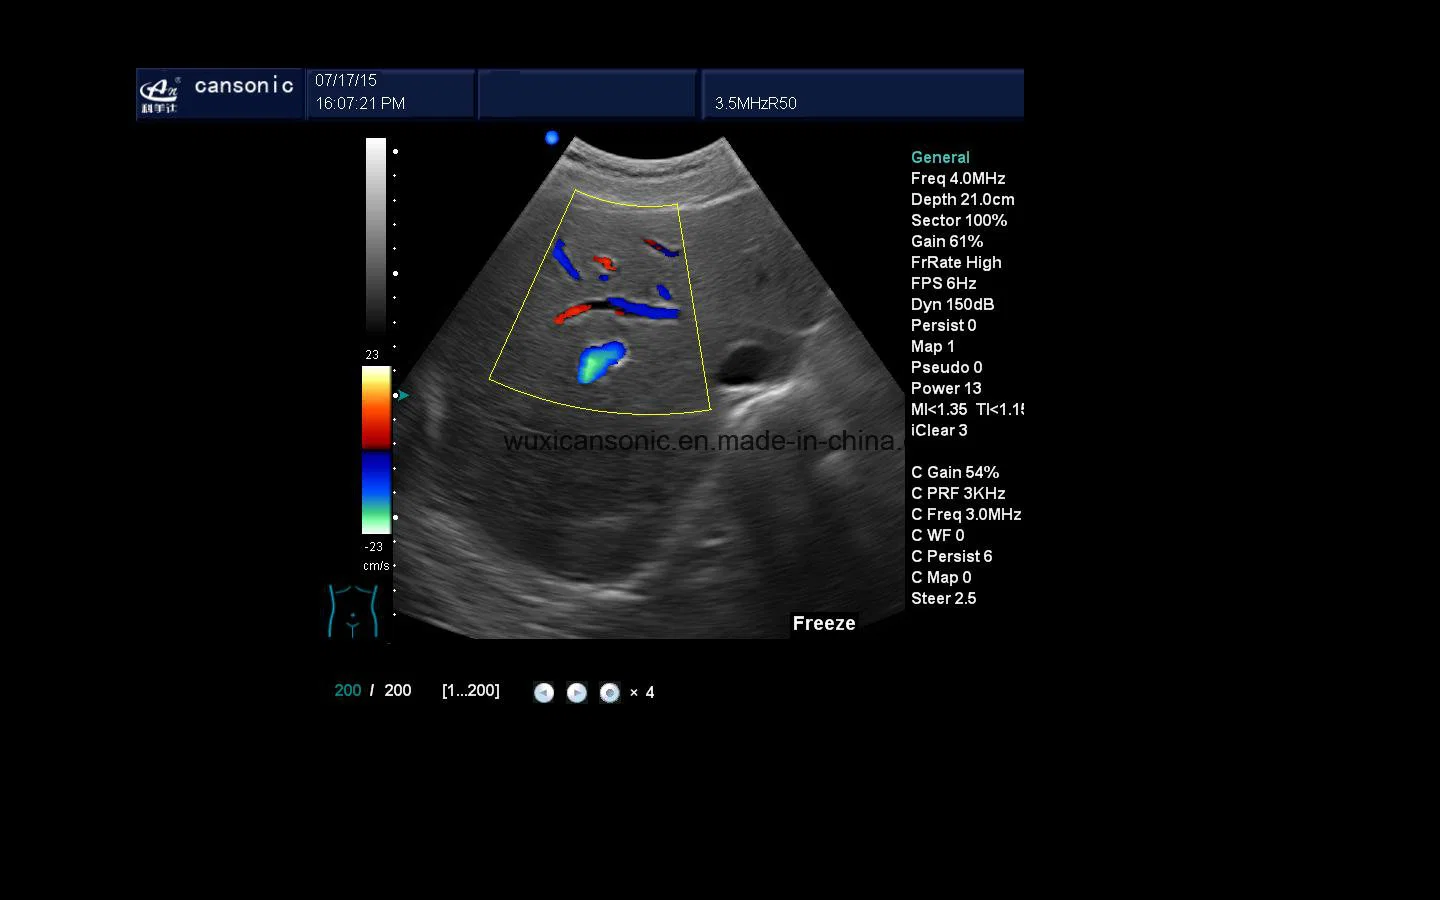Viewport: 1440px width, 900px height.
Task: Click the probe label 3.5MHzR50
Action: click(x=756, y=103)
